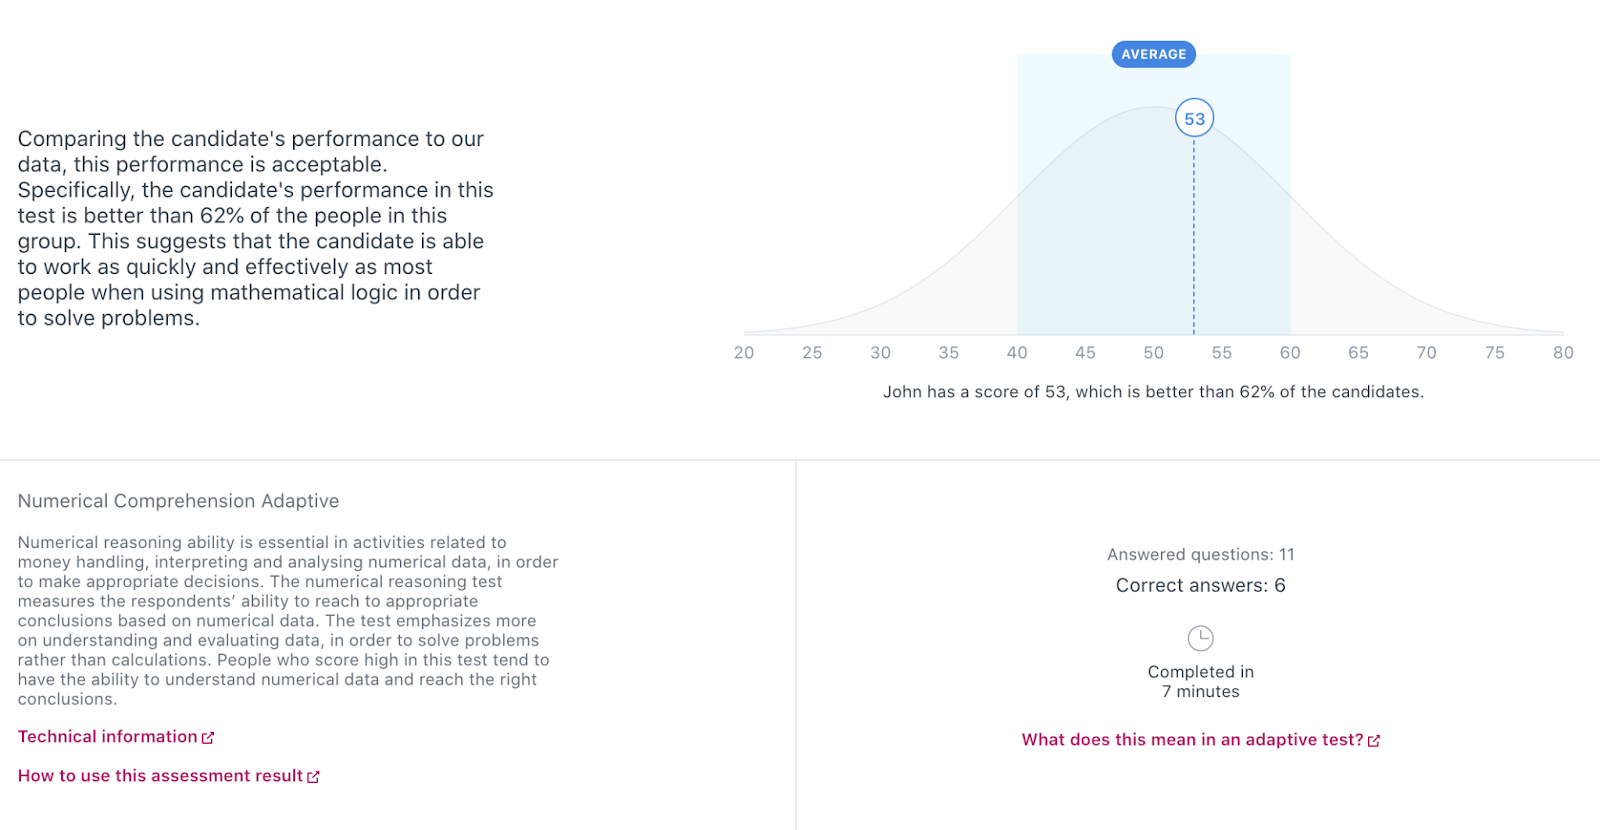Click the 80 label at the axis end
The height and width of the screenshot is (830, 1600).
click(1563, 353)
